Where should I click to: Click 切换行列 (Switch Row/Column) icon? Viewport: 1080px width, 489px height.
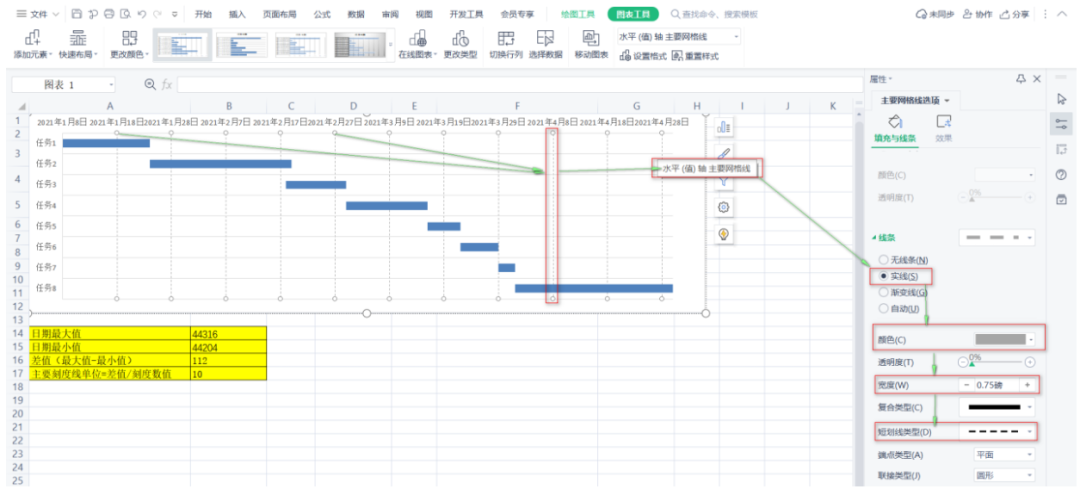[x=506, y=45]
